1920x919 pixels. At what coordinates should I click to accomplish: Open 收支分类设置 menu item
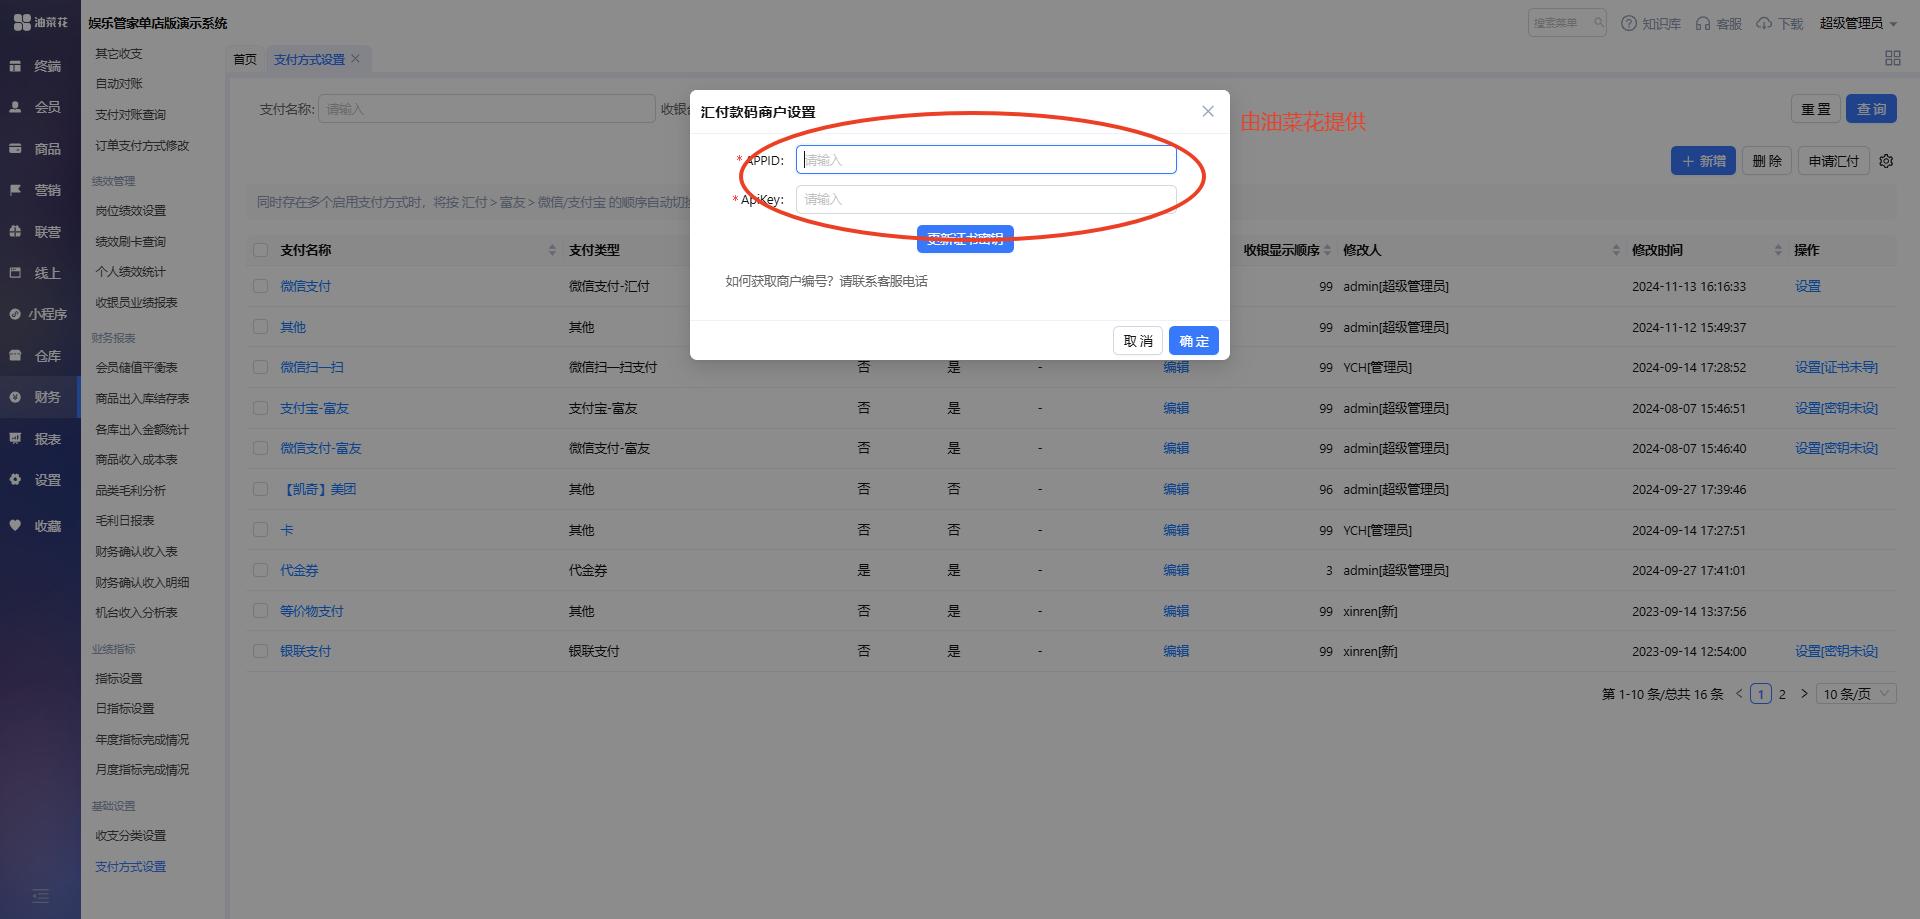point(130,836)
